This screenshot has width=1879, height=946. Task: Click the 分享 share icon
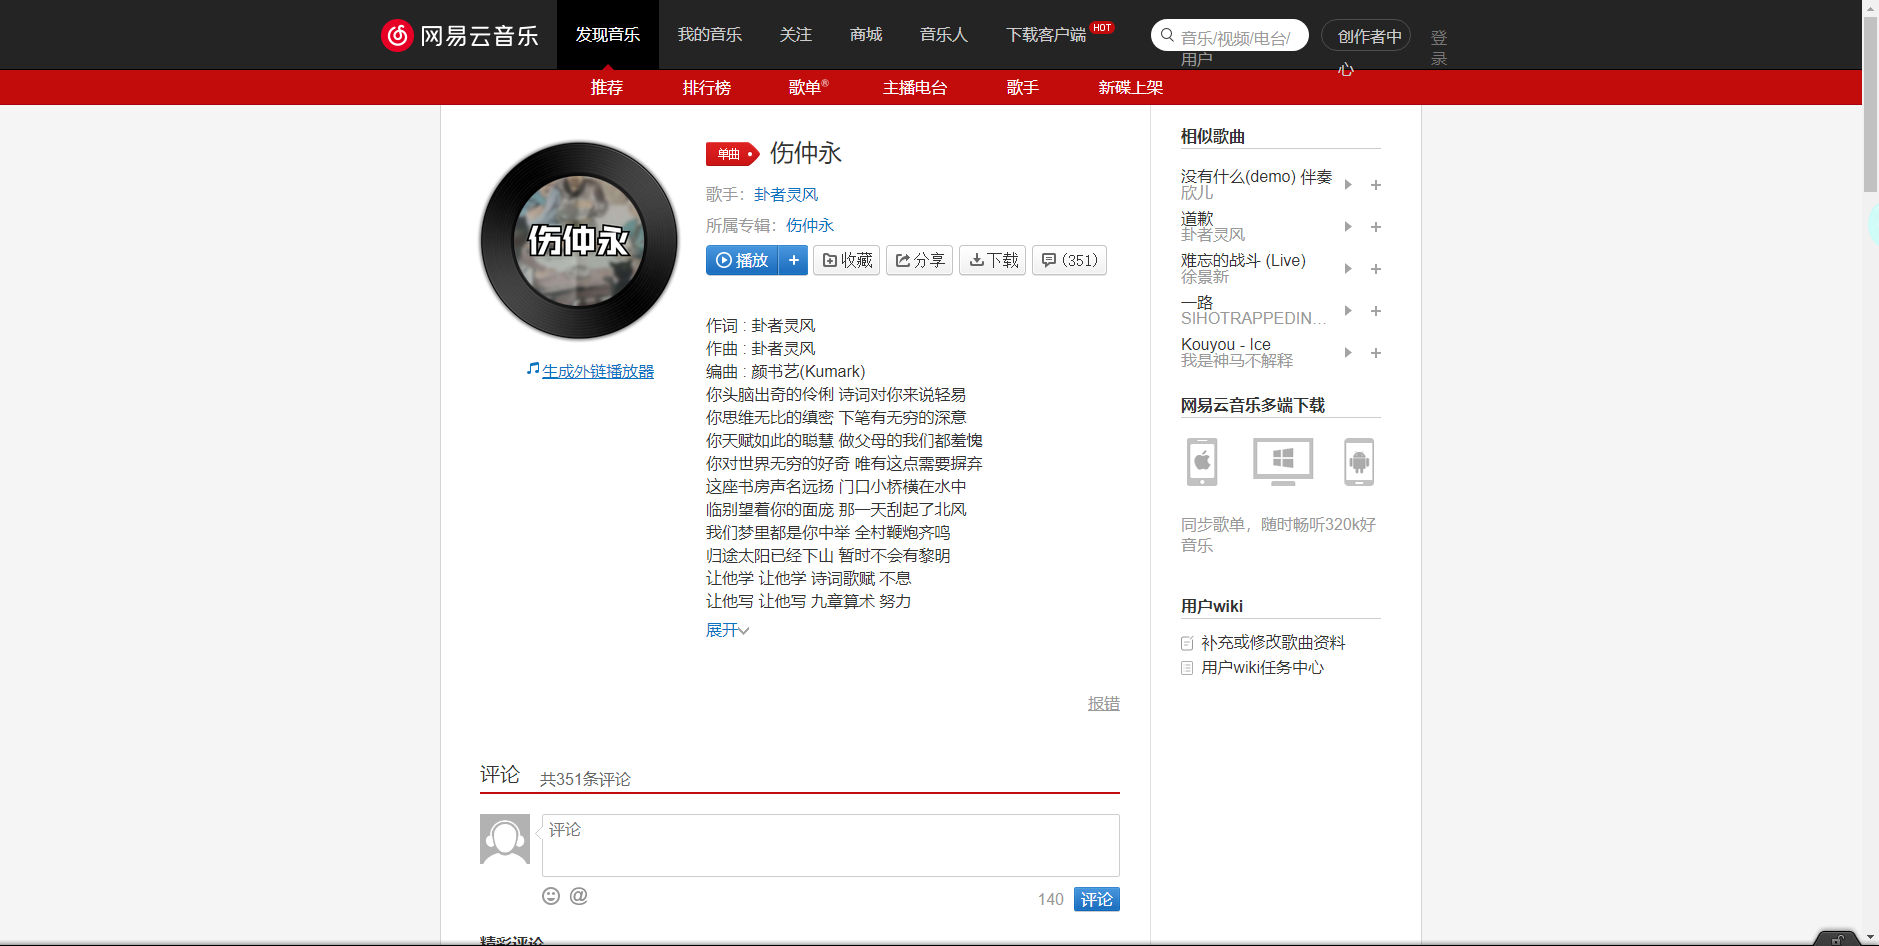click(x=901, y=260)
